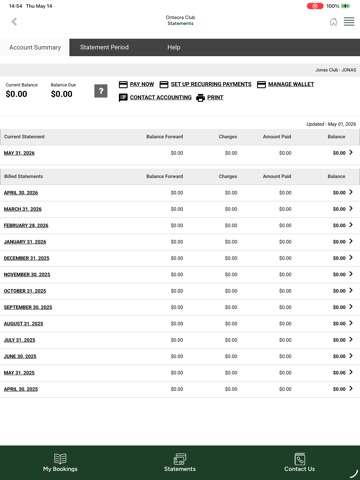
Task: Click the Billed Statements header label
Action: coord(23,176)
